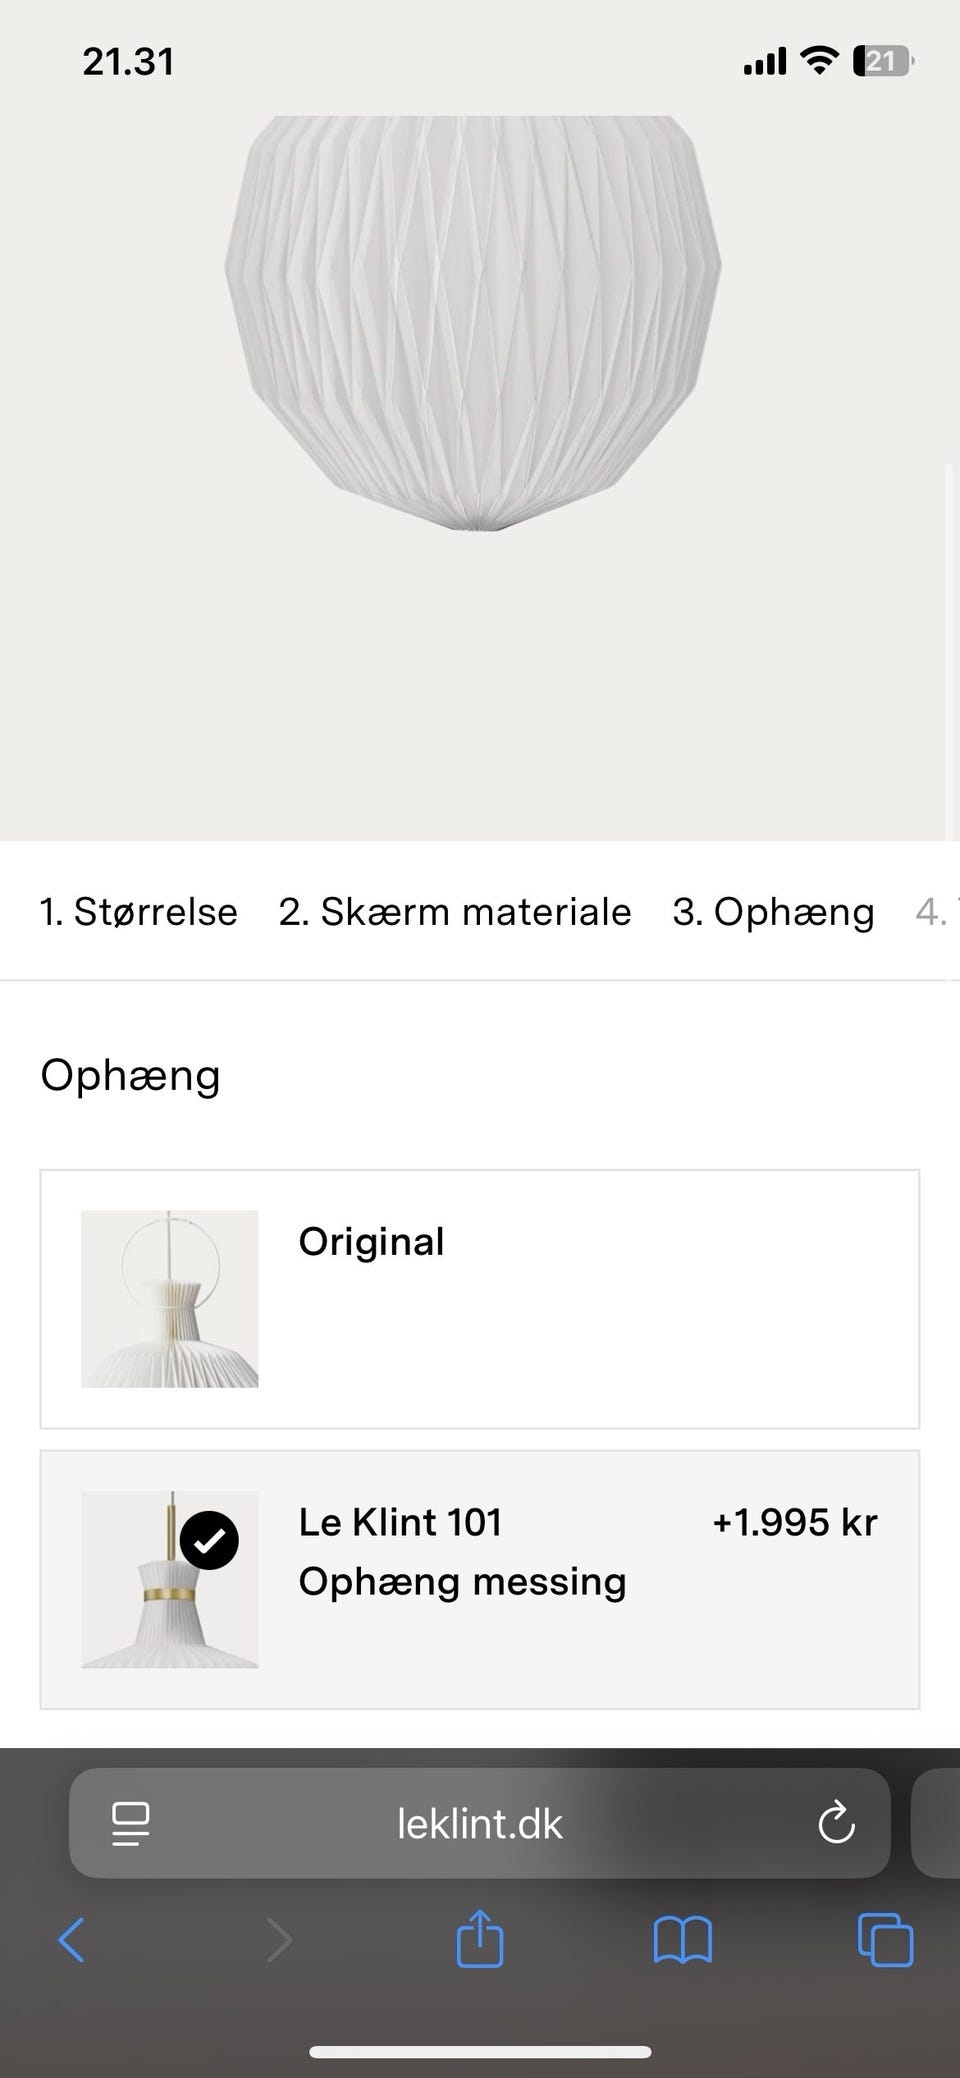Switch to the 2. Skærm materiale step

pyautogui.click(x=455, y=911)
